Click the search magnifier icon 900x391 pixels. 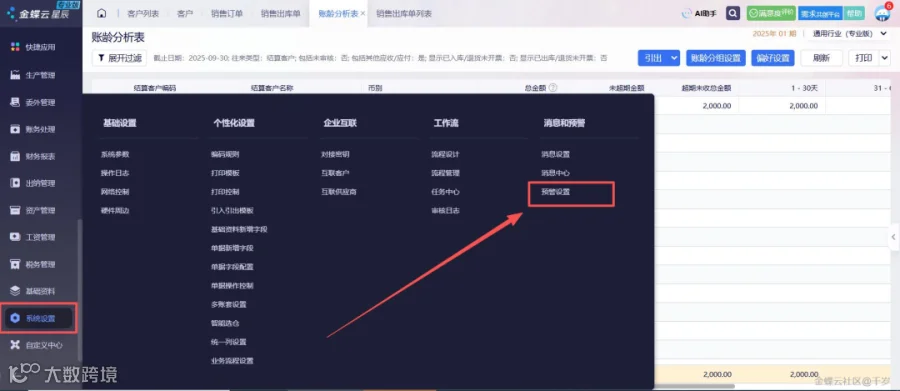pos(732,13)
